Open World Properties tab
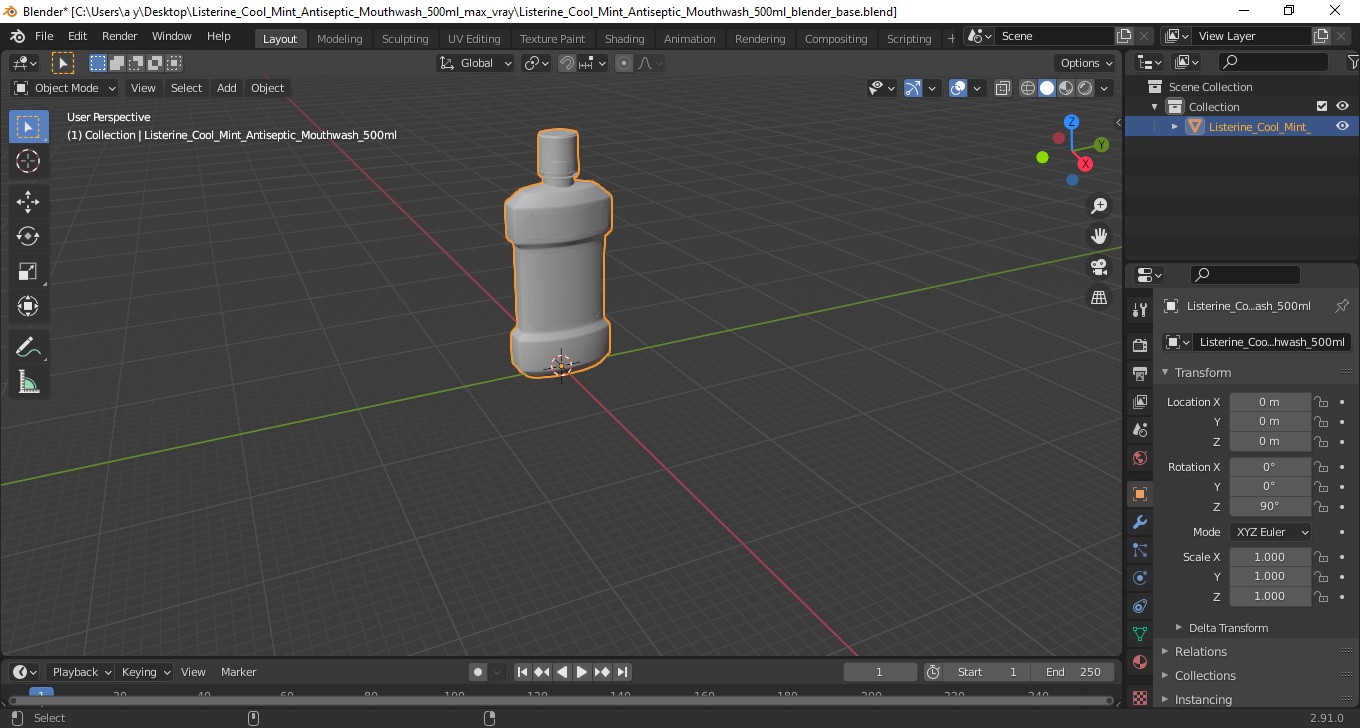This screenshot has width=1360, height=728. tap(1139, 458)
